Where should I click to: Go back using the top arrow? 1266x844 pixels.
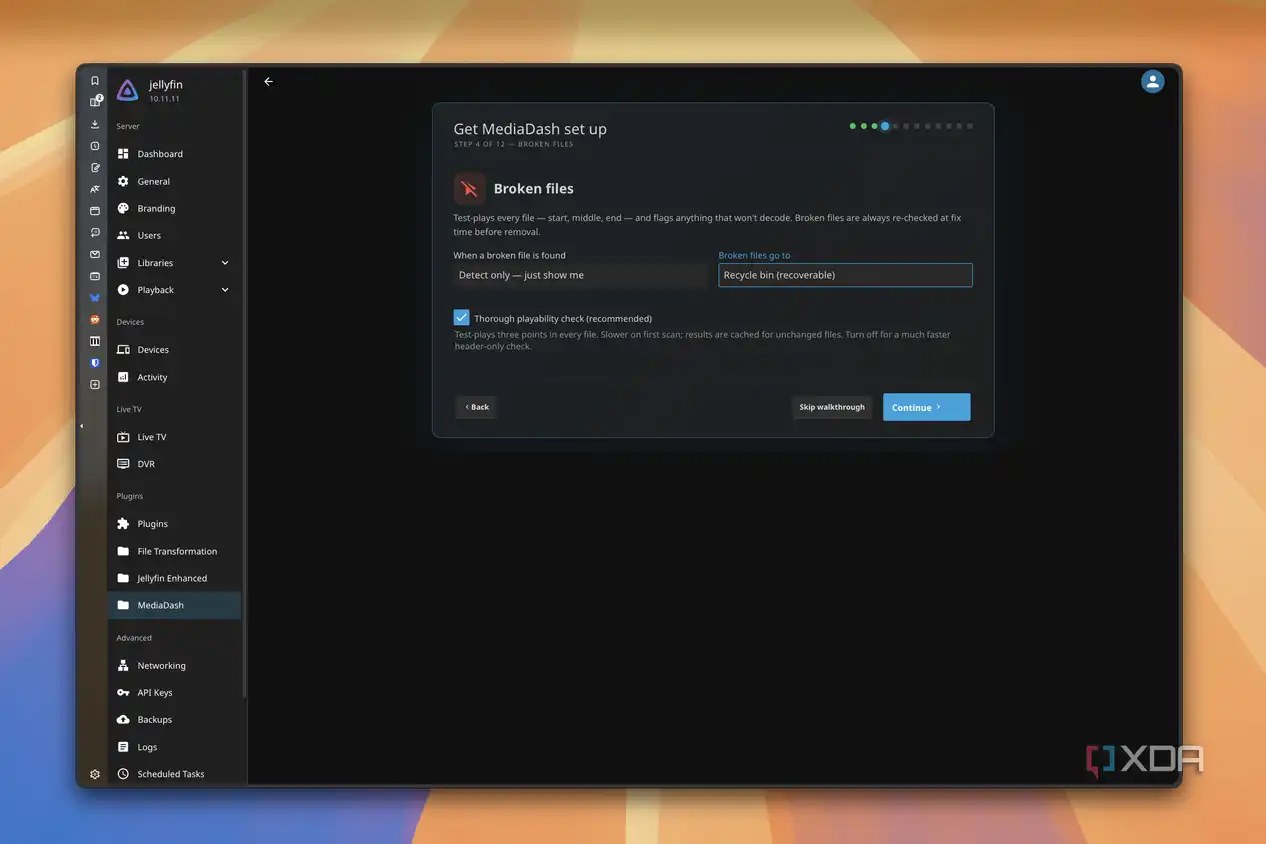click(x=268, y=82)
